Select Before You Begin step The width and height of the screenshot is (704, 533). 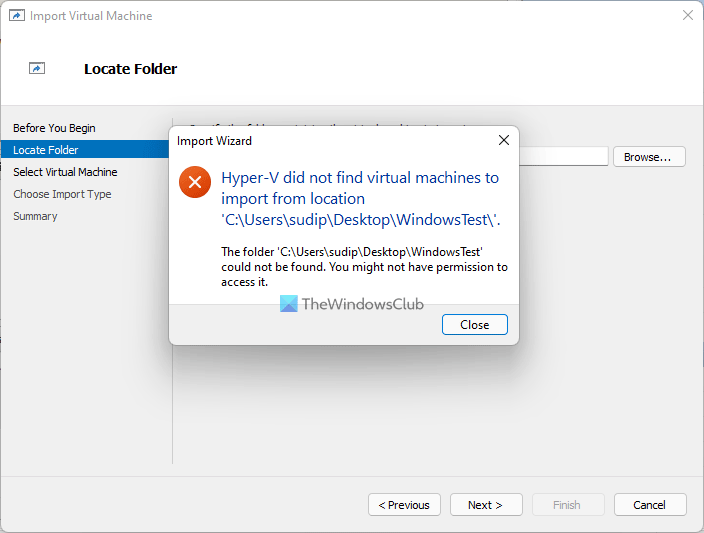(54, 128)
